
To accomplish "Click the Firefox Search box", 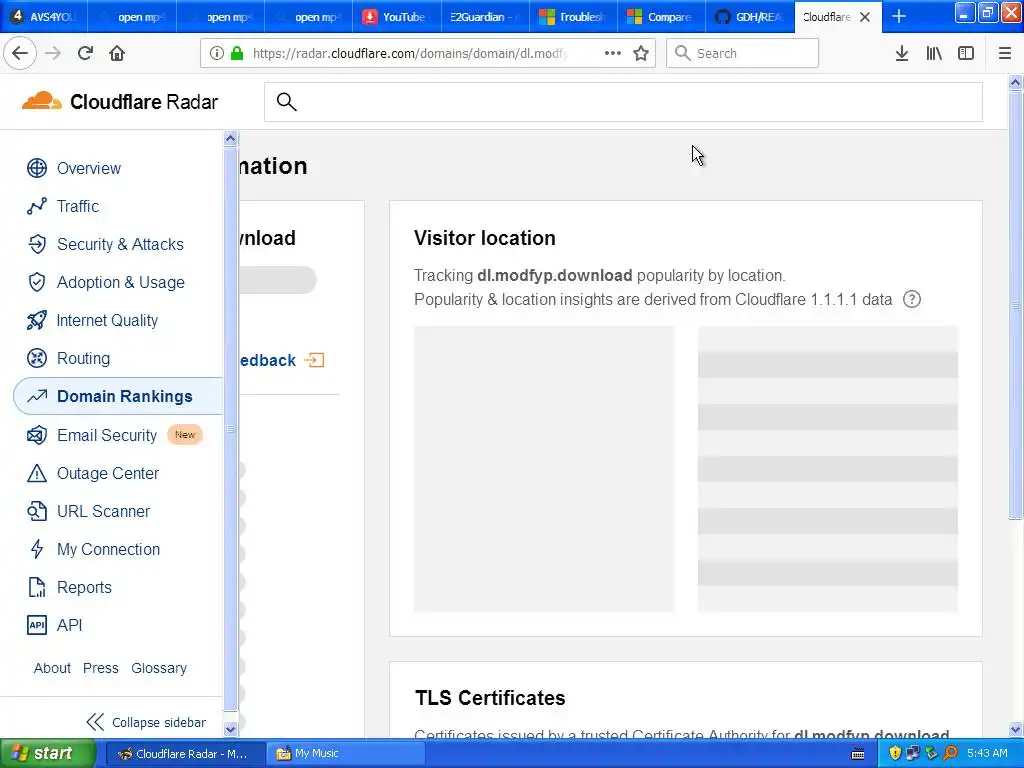I will pos(742,54).
